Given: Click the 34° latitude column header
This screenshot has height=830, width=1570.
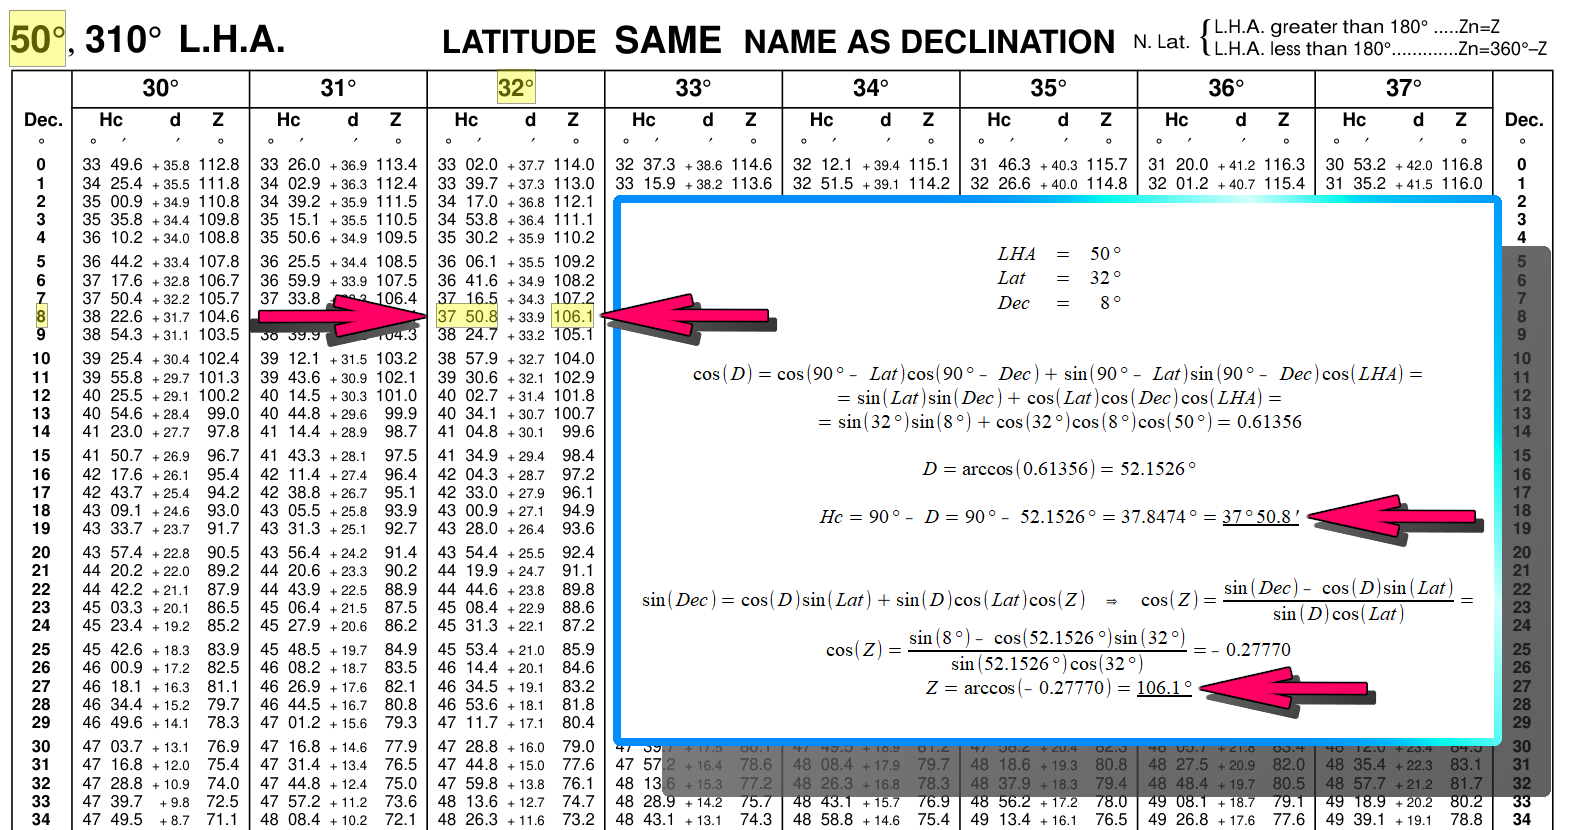Looking at the screenshot, I should click(871, 88).
